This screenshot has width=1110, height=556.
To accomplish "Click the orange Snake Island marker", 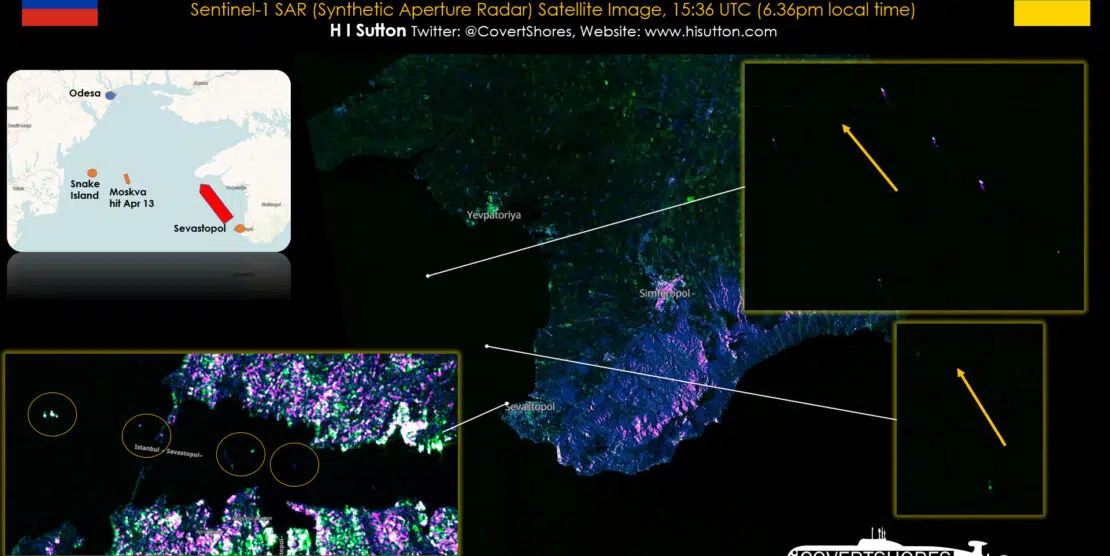I will 91,173.
